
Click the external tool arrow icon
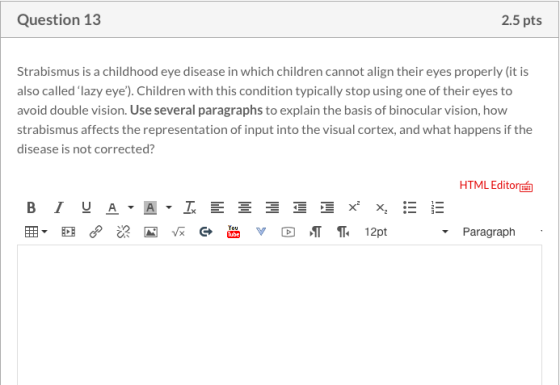click(206, 232)
